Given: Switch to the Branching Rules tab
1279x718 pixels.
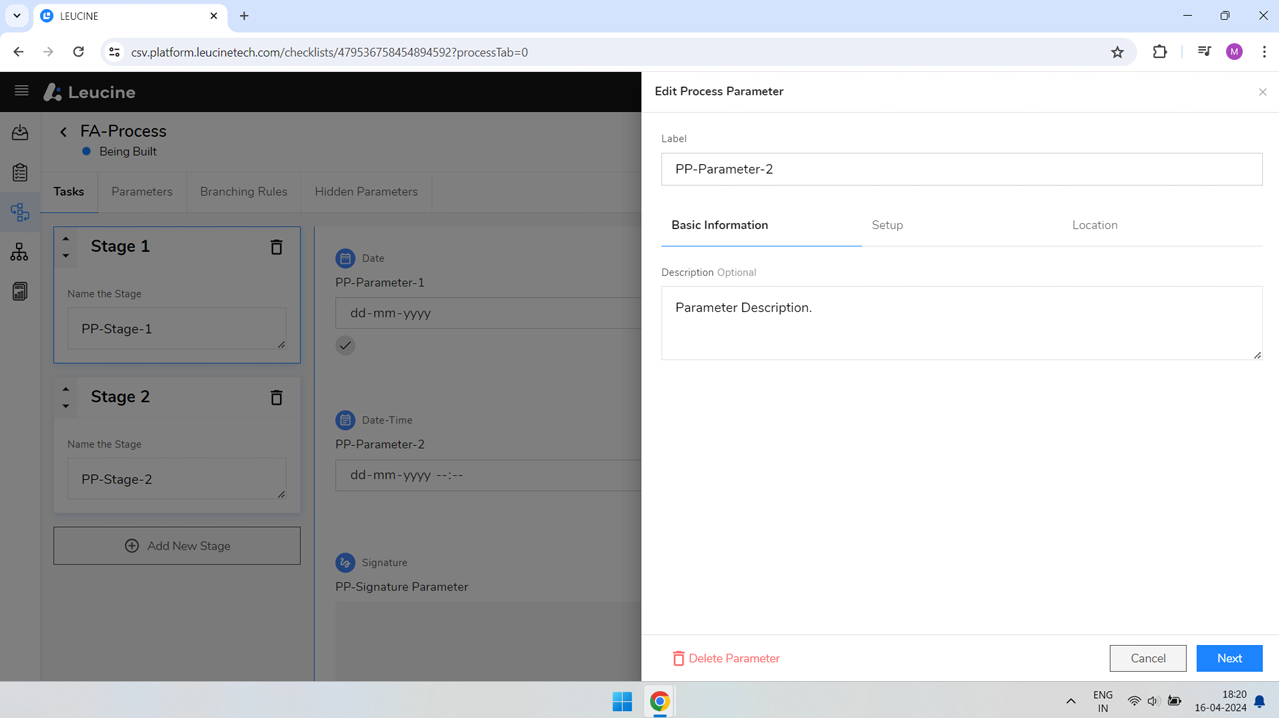Looking at the screenshot, I should [x=243, y=191].
